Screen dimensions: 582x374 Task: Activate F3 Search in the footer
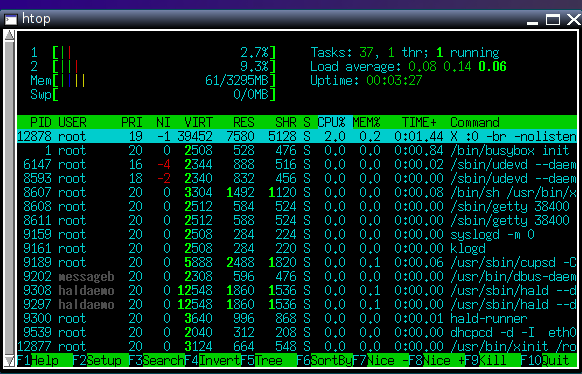pyautogui.click(x=157, y=360)
